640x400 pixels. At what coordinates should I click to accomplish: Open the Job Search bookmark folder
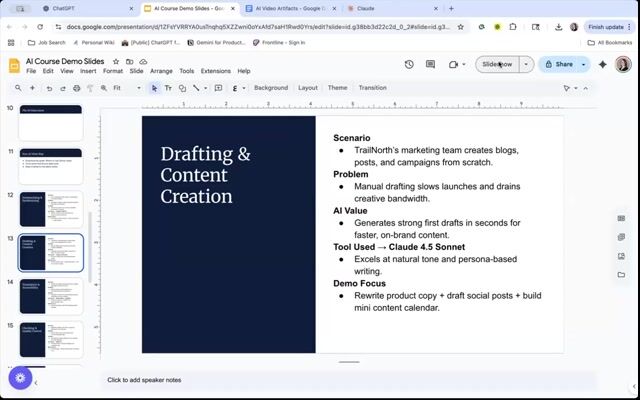pyautogui.click(x=46, y=42)
